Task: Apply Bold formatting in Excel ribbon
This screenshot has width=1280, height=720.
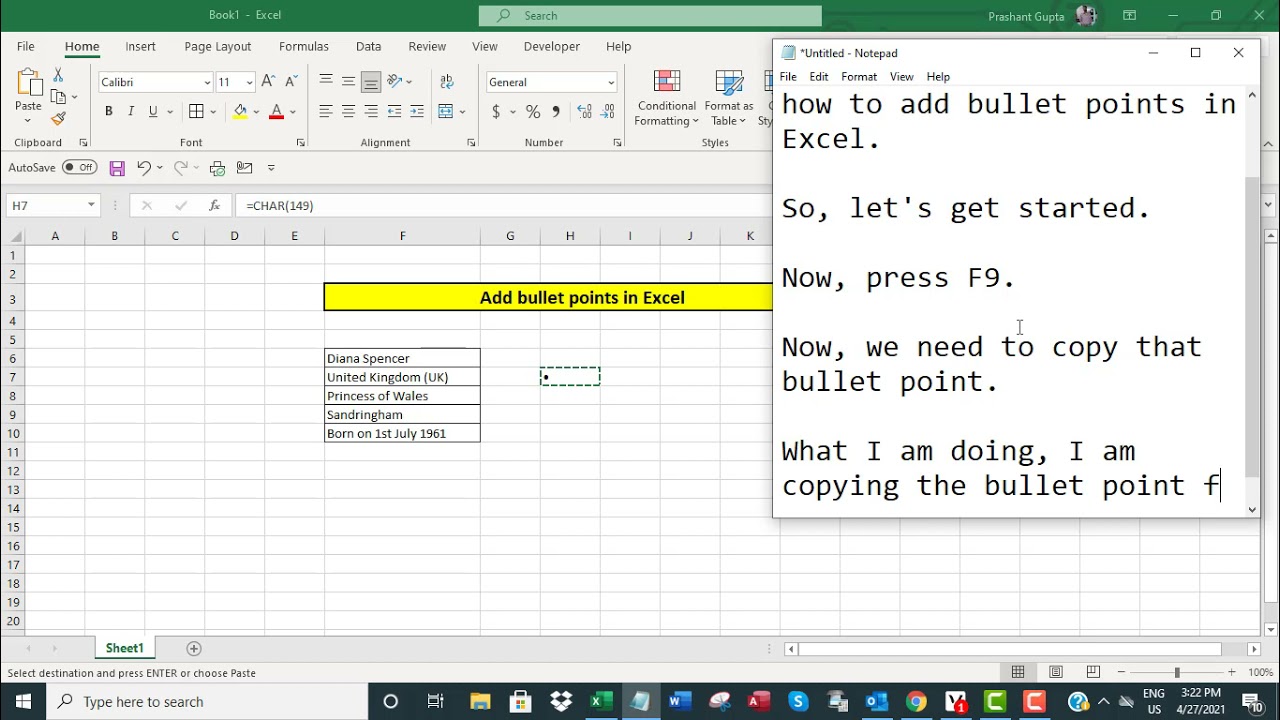Action: [108, 111]
